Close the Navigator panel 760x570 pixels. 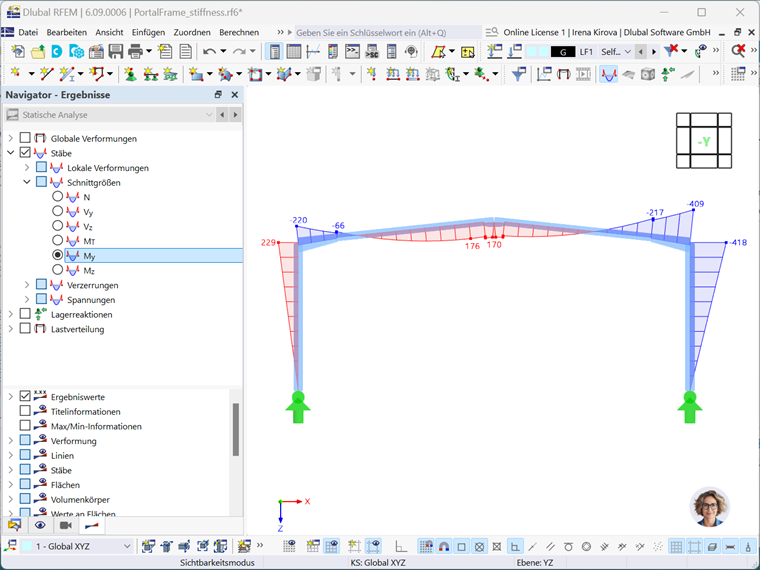235,95
